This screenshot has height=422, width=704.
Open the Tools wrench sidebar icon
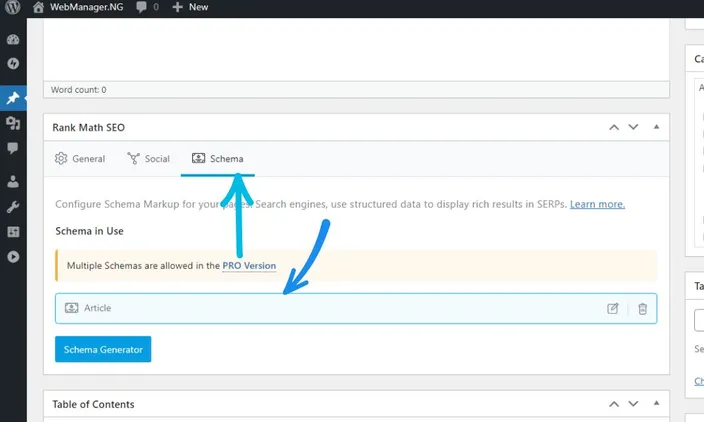pyautogui.click(x=13, y=207)
